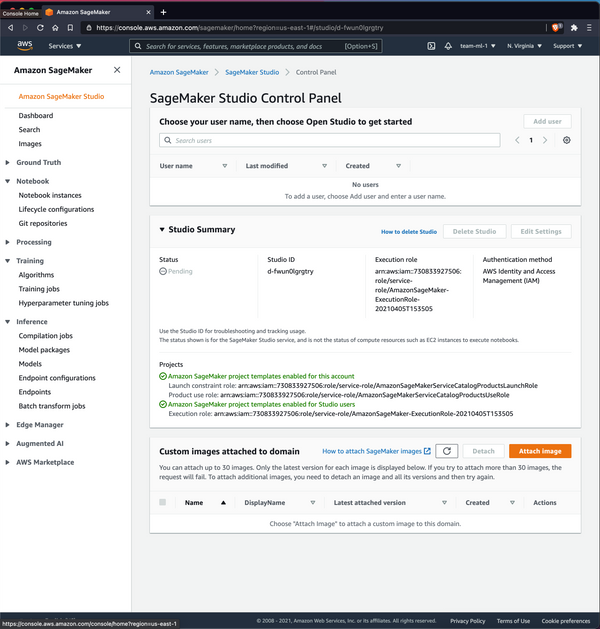Toggle select-all checkbox in images table
Screen dimensions: 600x629
pos(163,503)
